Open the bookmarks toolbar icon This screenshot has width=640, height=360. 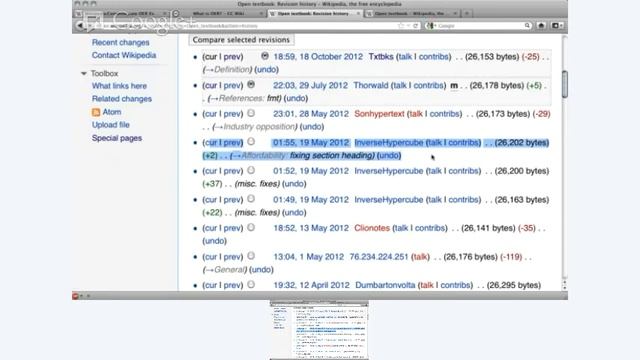click(x=555, y=25)
